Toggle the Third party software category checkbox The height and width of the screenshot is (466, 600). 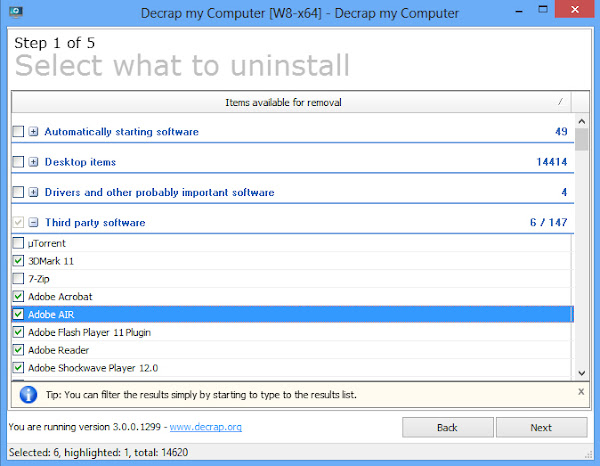[18, 222]
